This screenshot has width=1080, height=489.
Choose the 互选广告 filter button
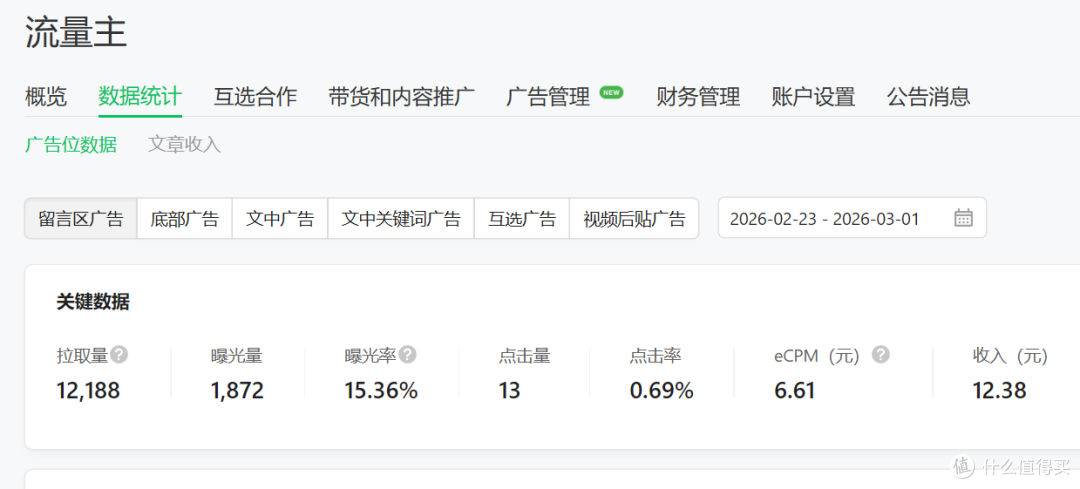[522, 219]
